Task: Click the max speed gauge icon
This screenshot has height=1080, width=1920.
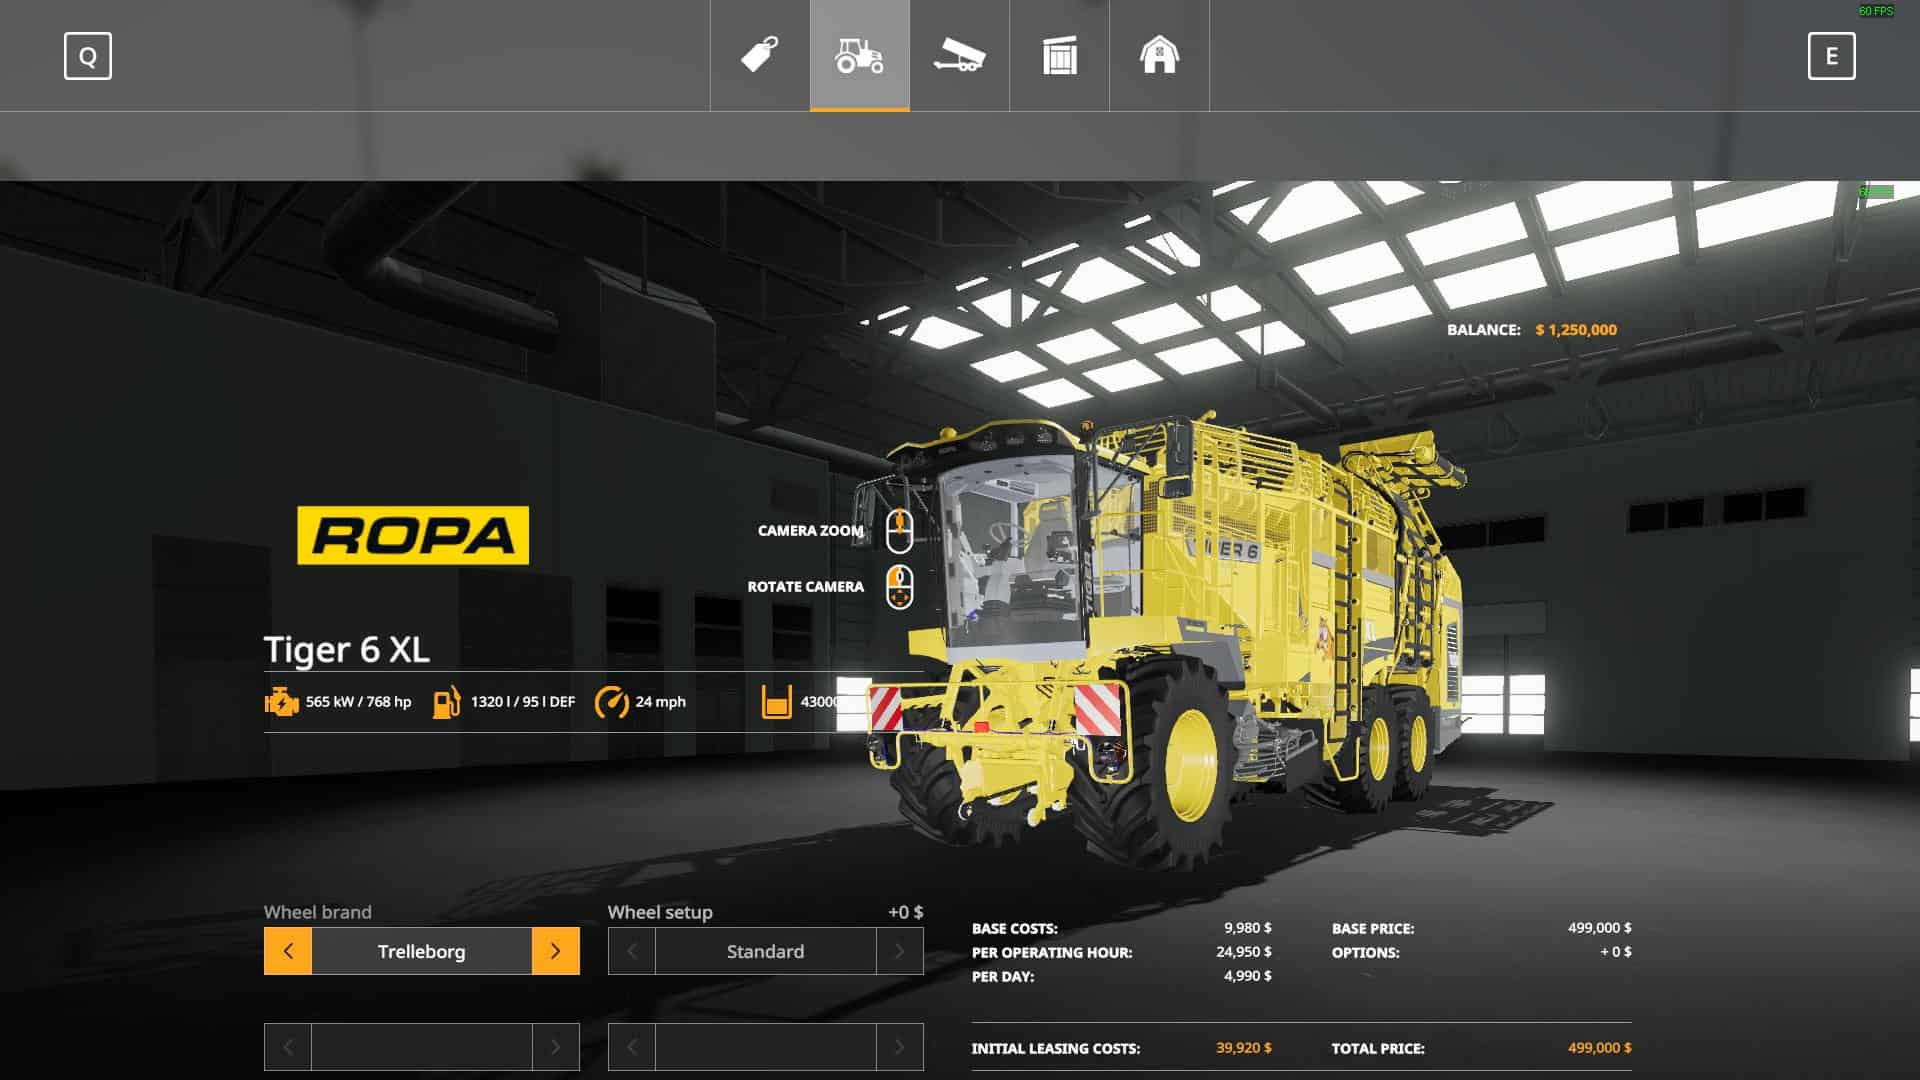Action: (x=611, y=702)
